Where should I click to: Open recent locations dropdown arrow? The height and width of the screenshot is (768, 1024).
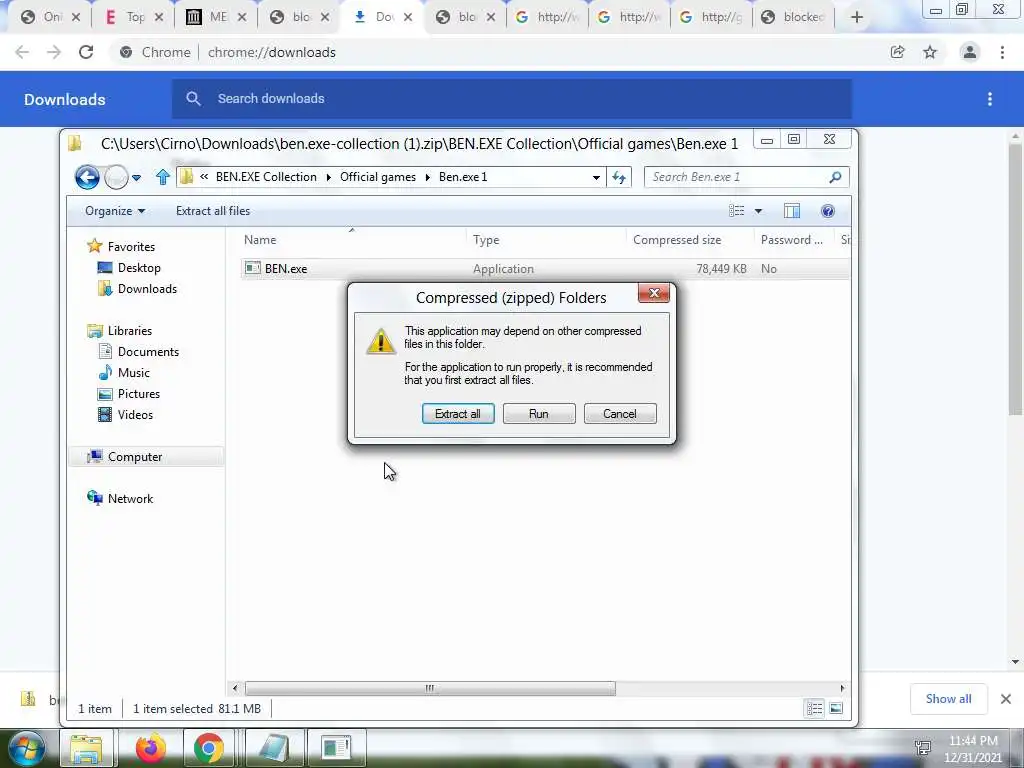136,178
